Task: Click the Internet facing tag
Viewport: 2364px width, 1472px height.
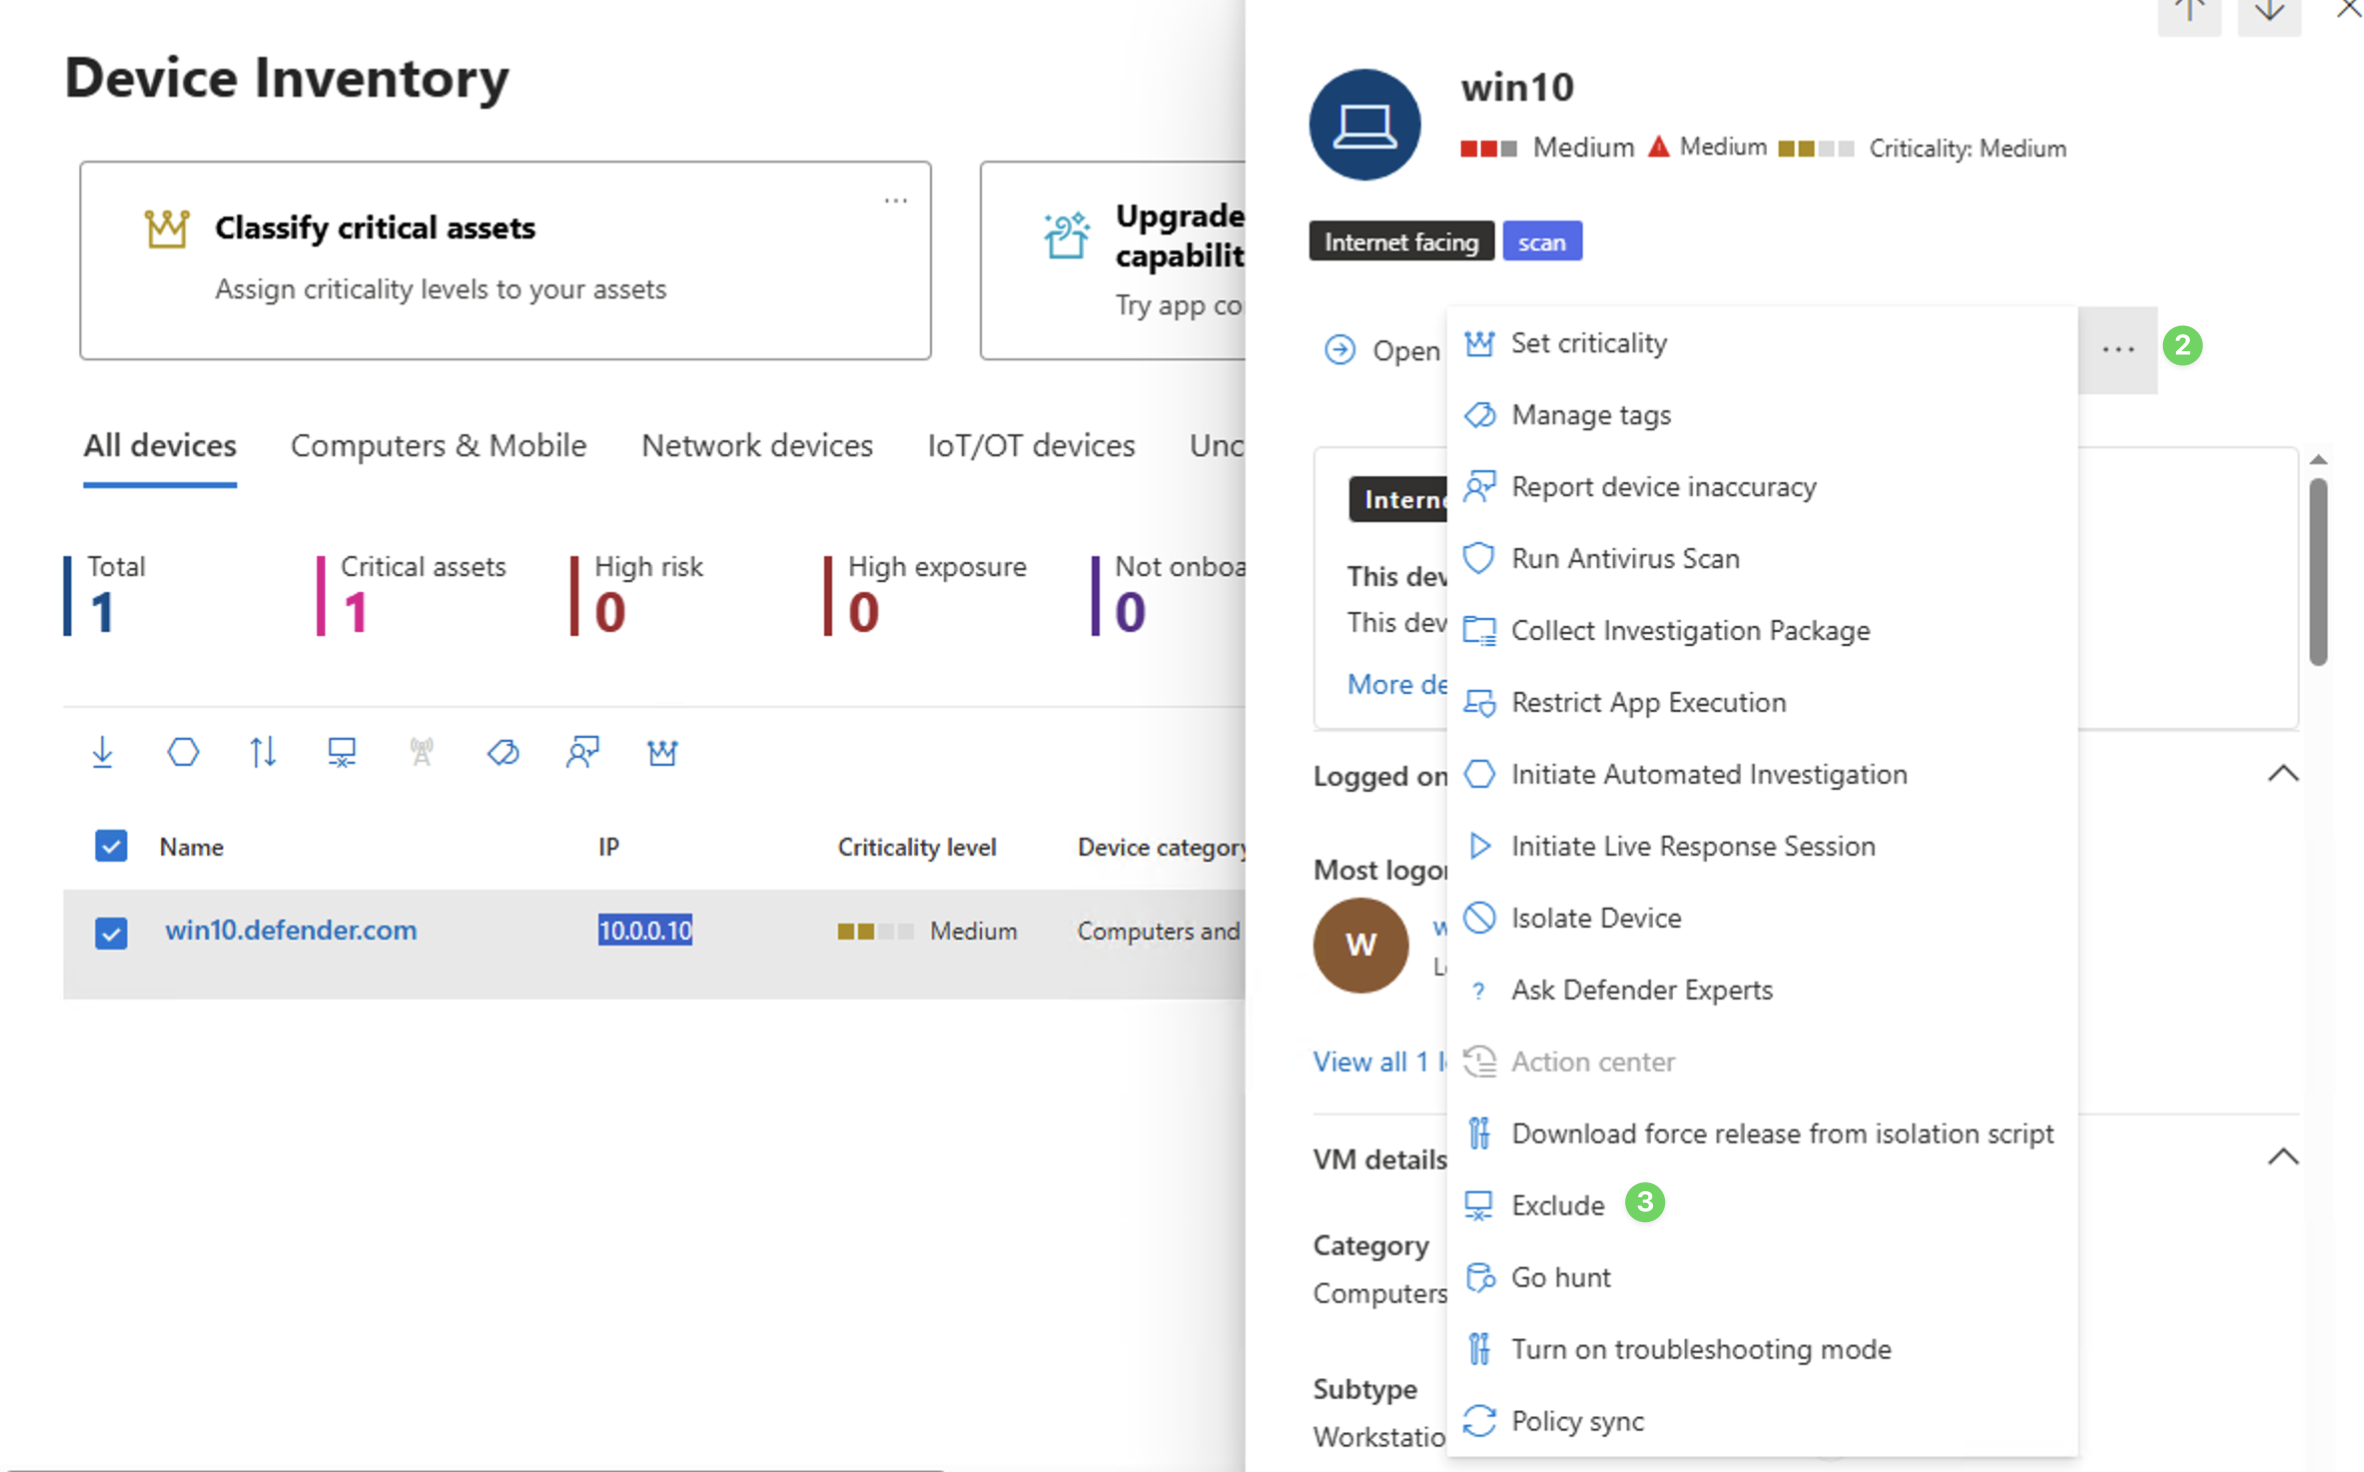Action: coord(1401,242)
